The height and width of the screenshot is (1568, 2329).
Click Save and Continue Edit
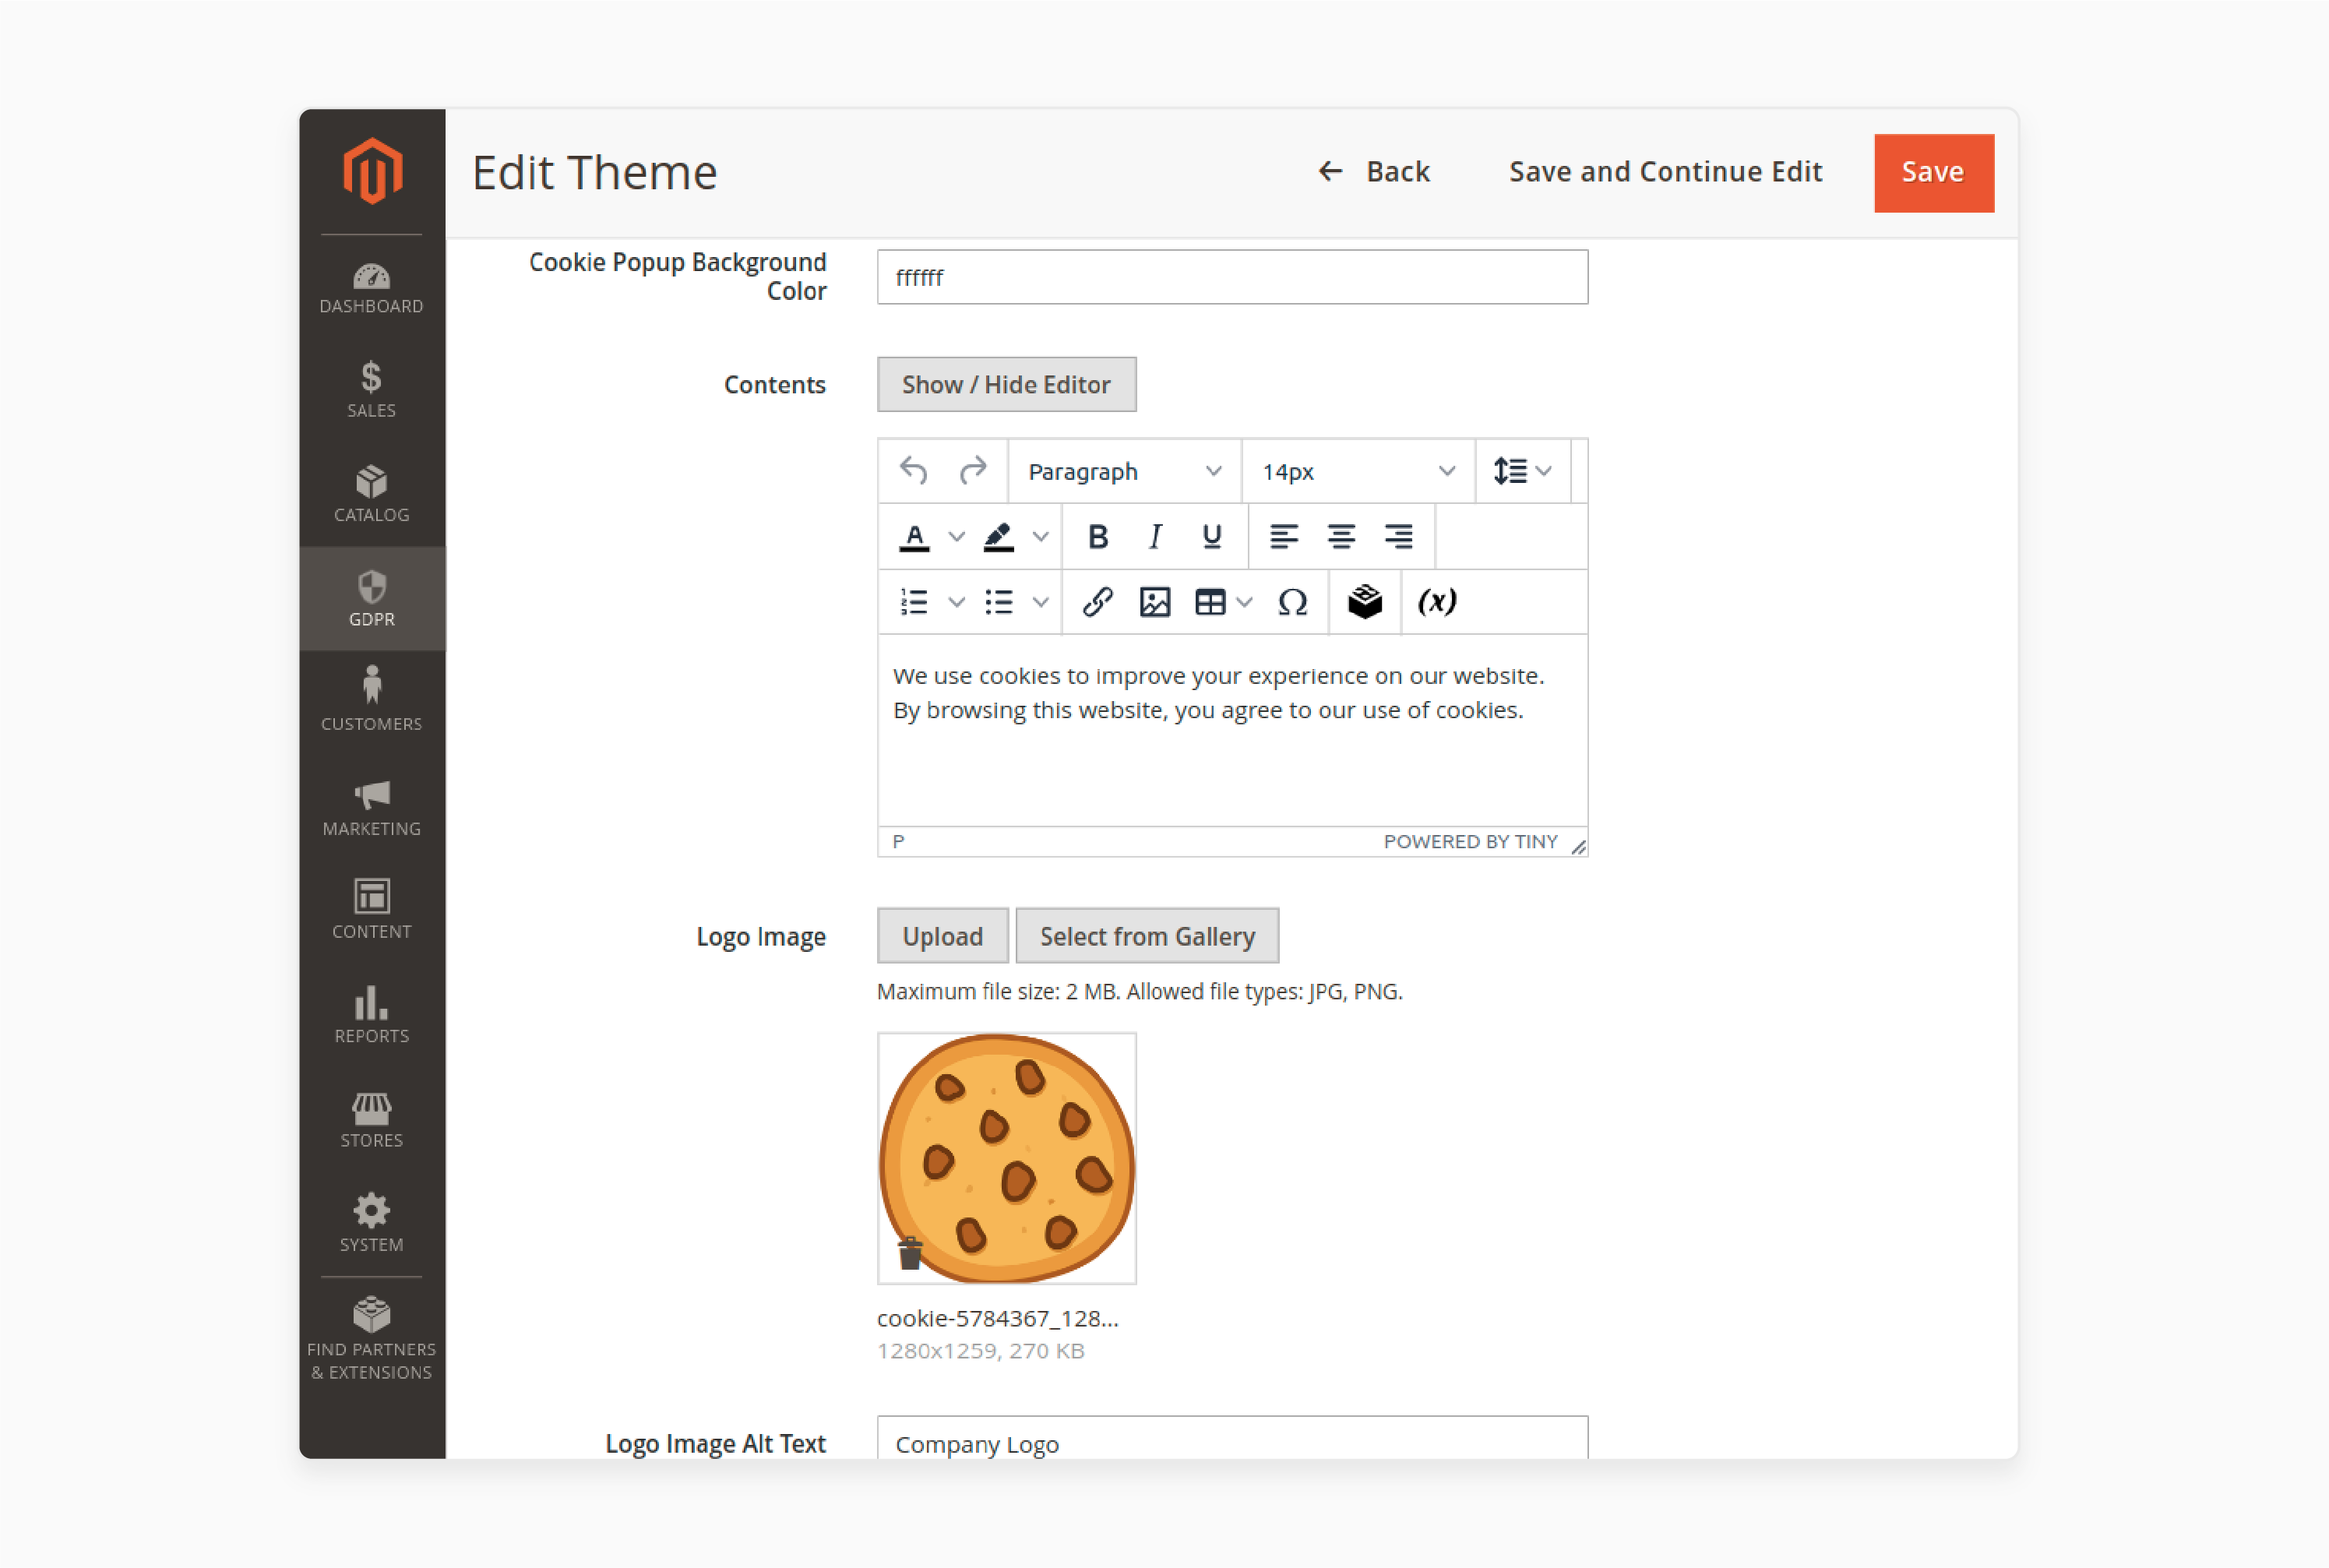[x=1665, y=171]
